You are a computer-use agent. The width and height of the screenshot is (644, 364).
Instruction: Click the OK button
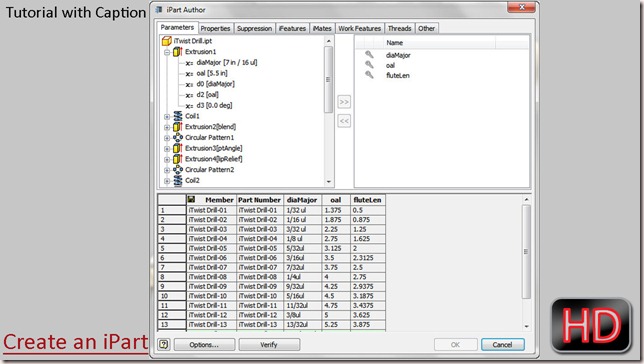pos(455,344)
